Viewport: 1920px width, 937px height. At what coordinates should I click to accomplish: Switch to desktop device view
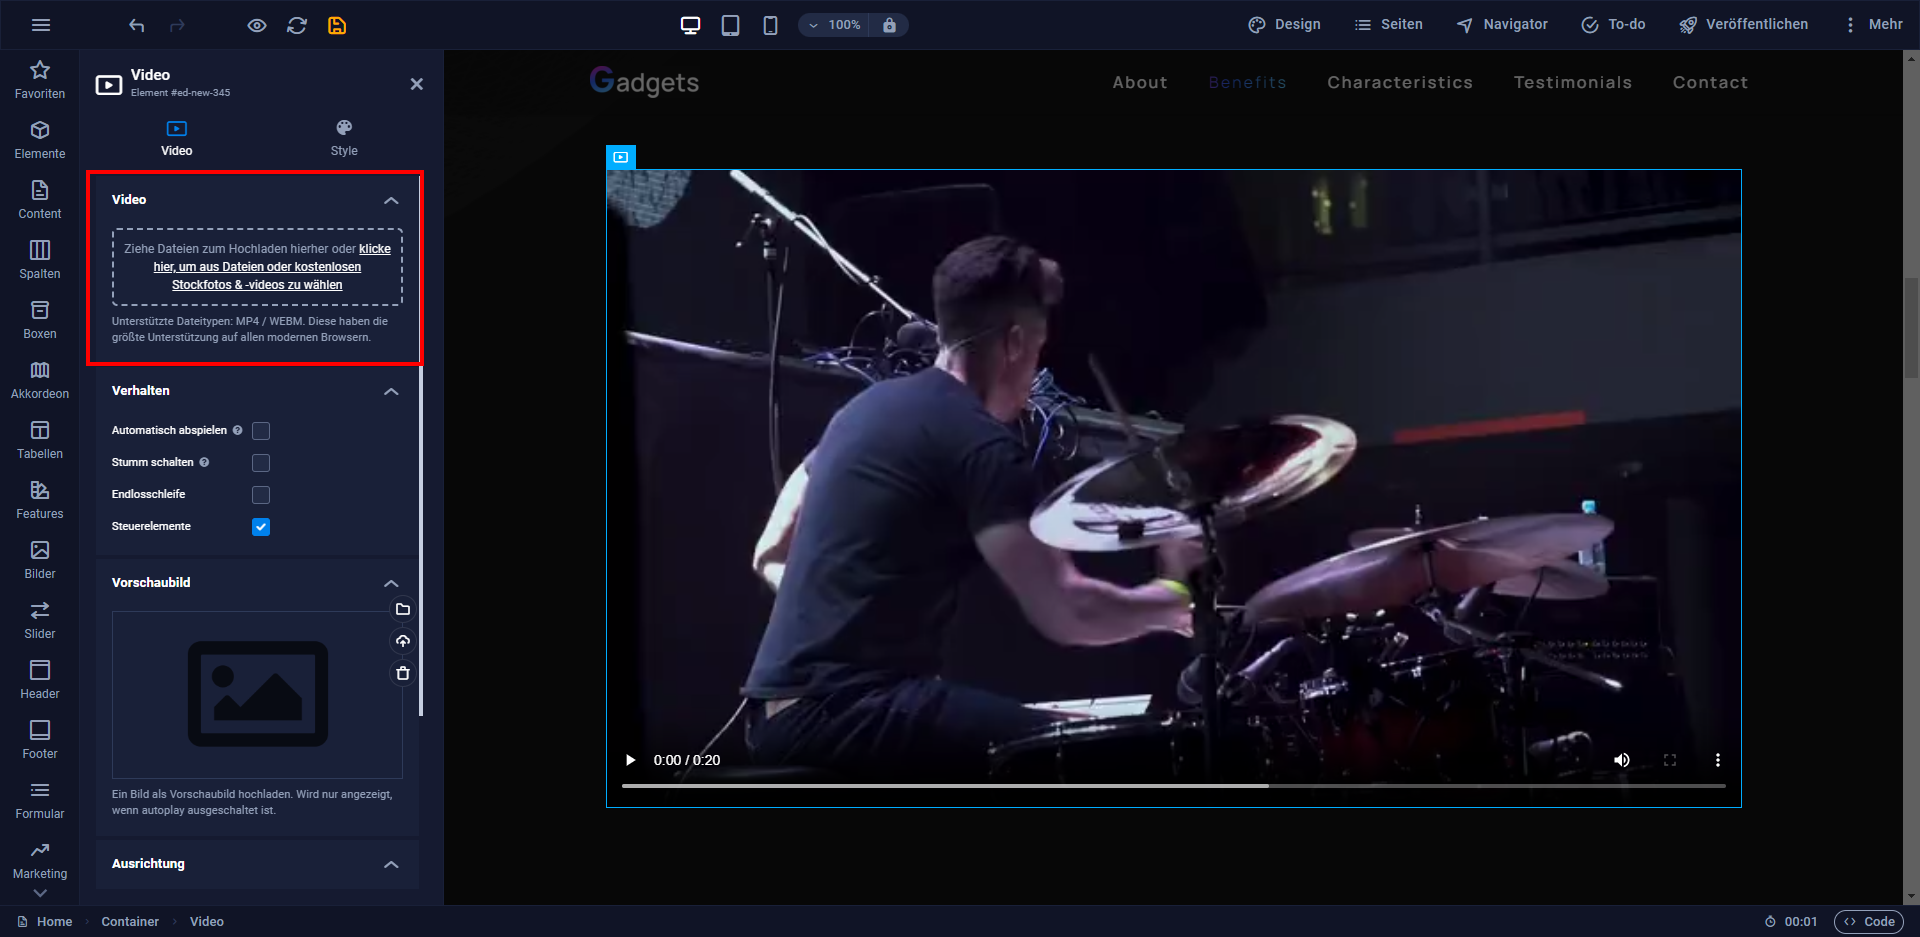pyautogui.click(x=691, y=25)
